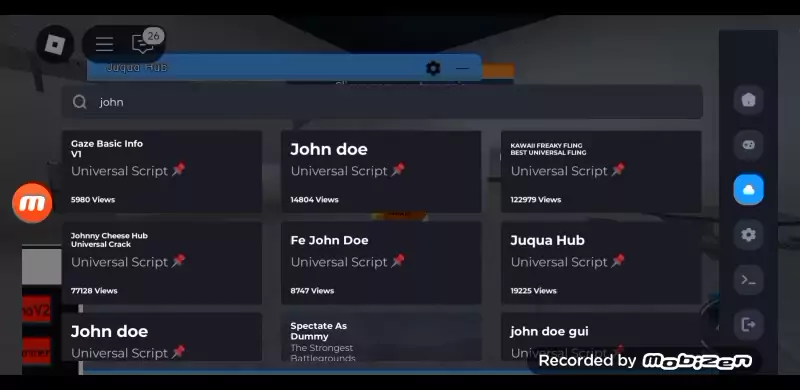Screen dimensions: 800x390
Task: Open Juqua Hub gear settings
Action: coord(433,68)
